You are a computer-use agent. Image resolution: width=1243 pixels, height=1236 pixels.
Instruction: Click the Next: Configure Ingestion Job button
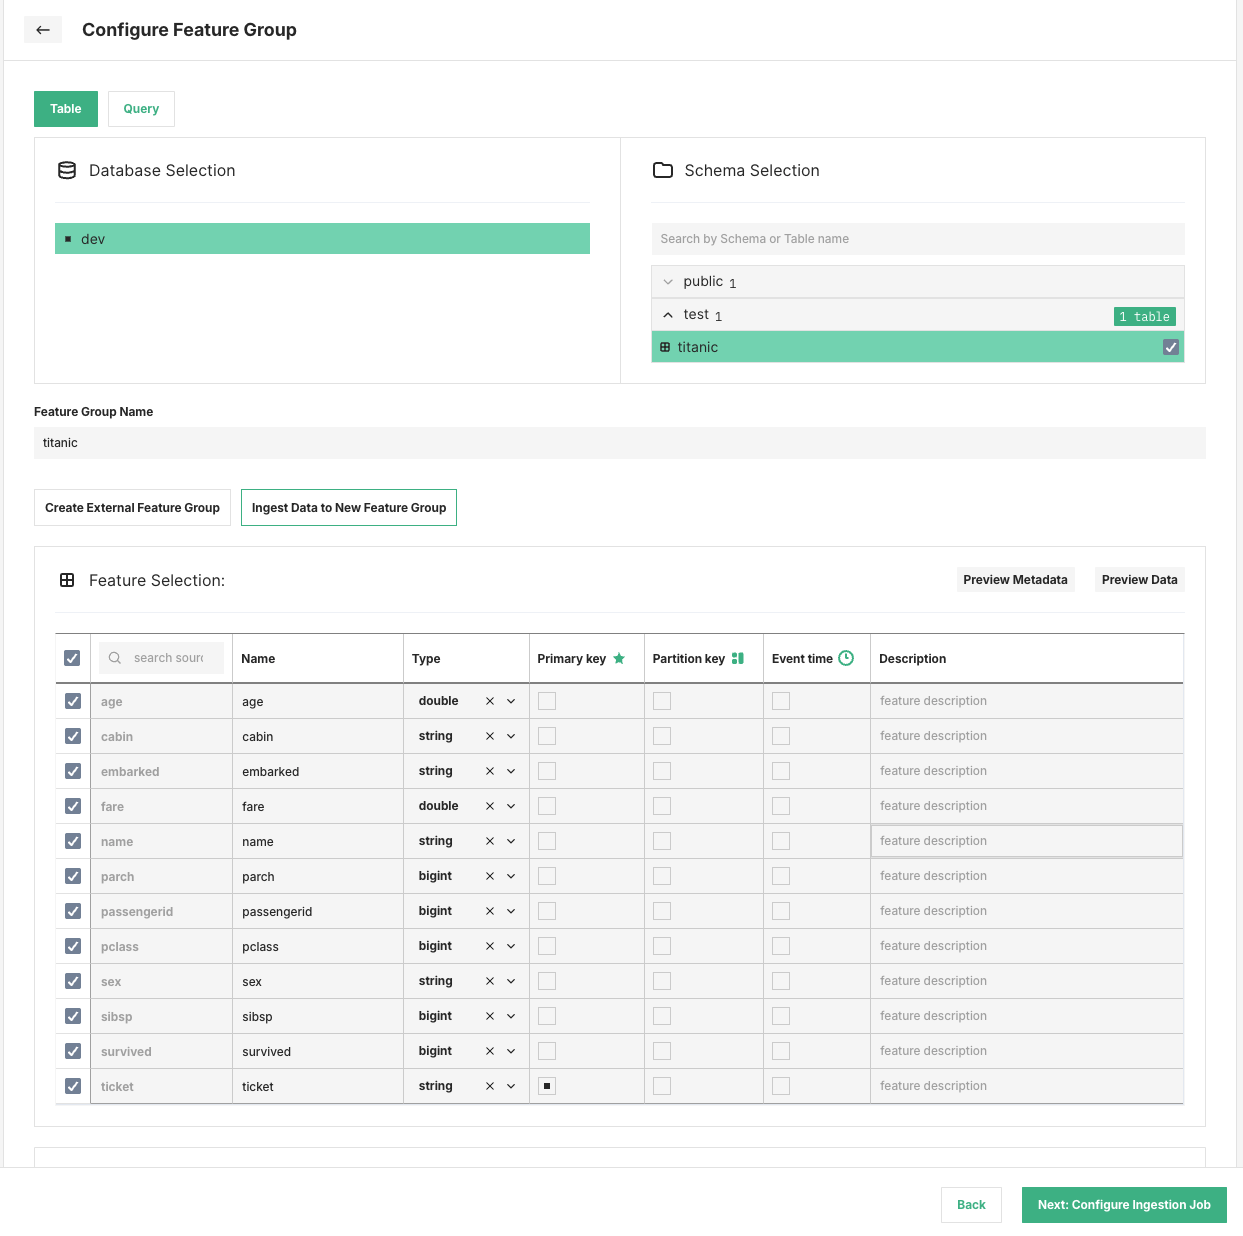point(1124,1204)
